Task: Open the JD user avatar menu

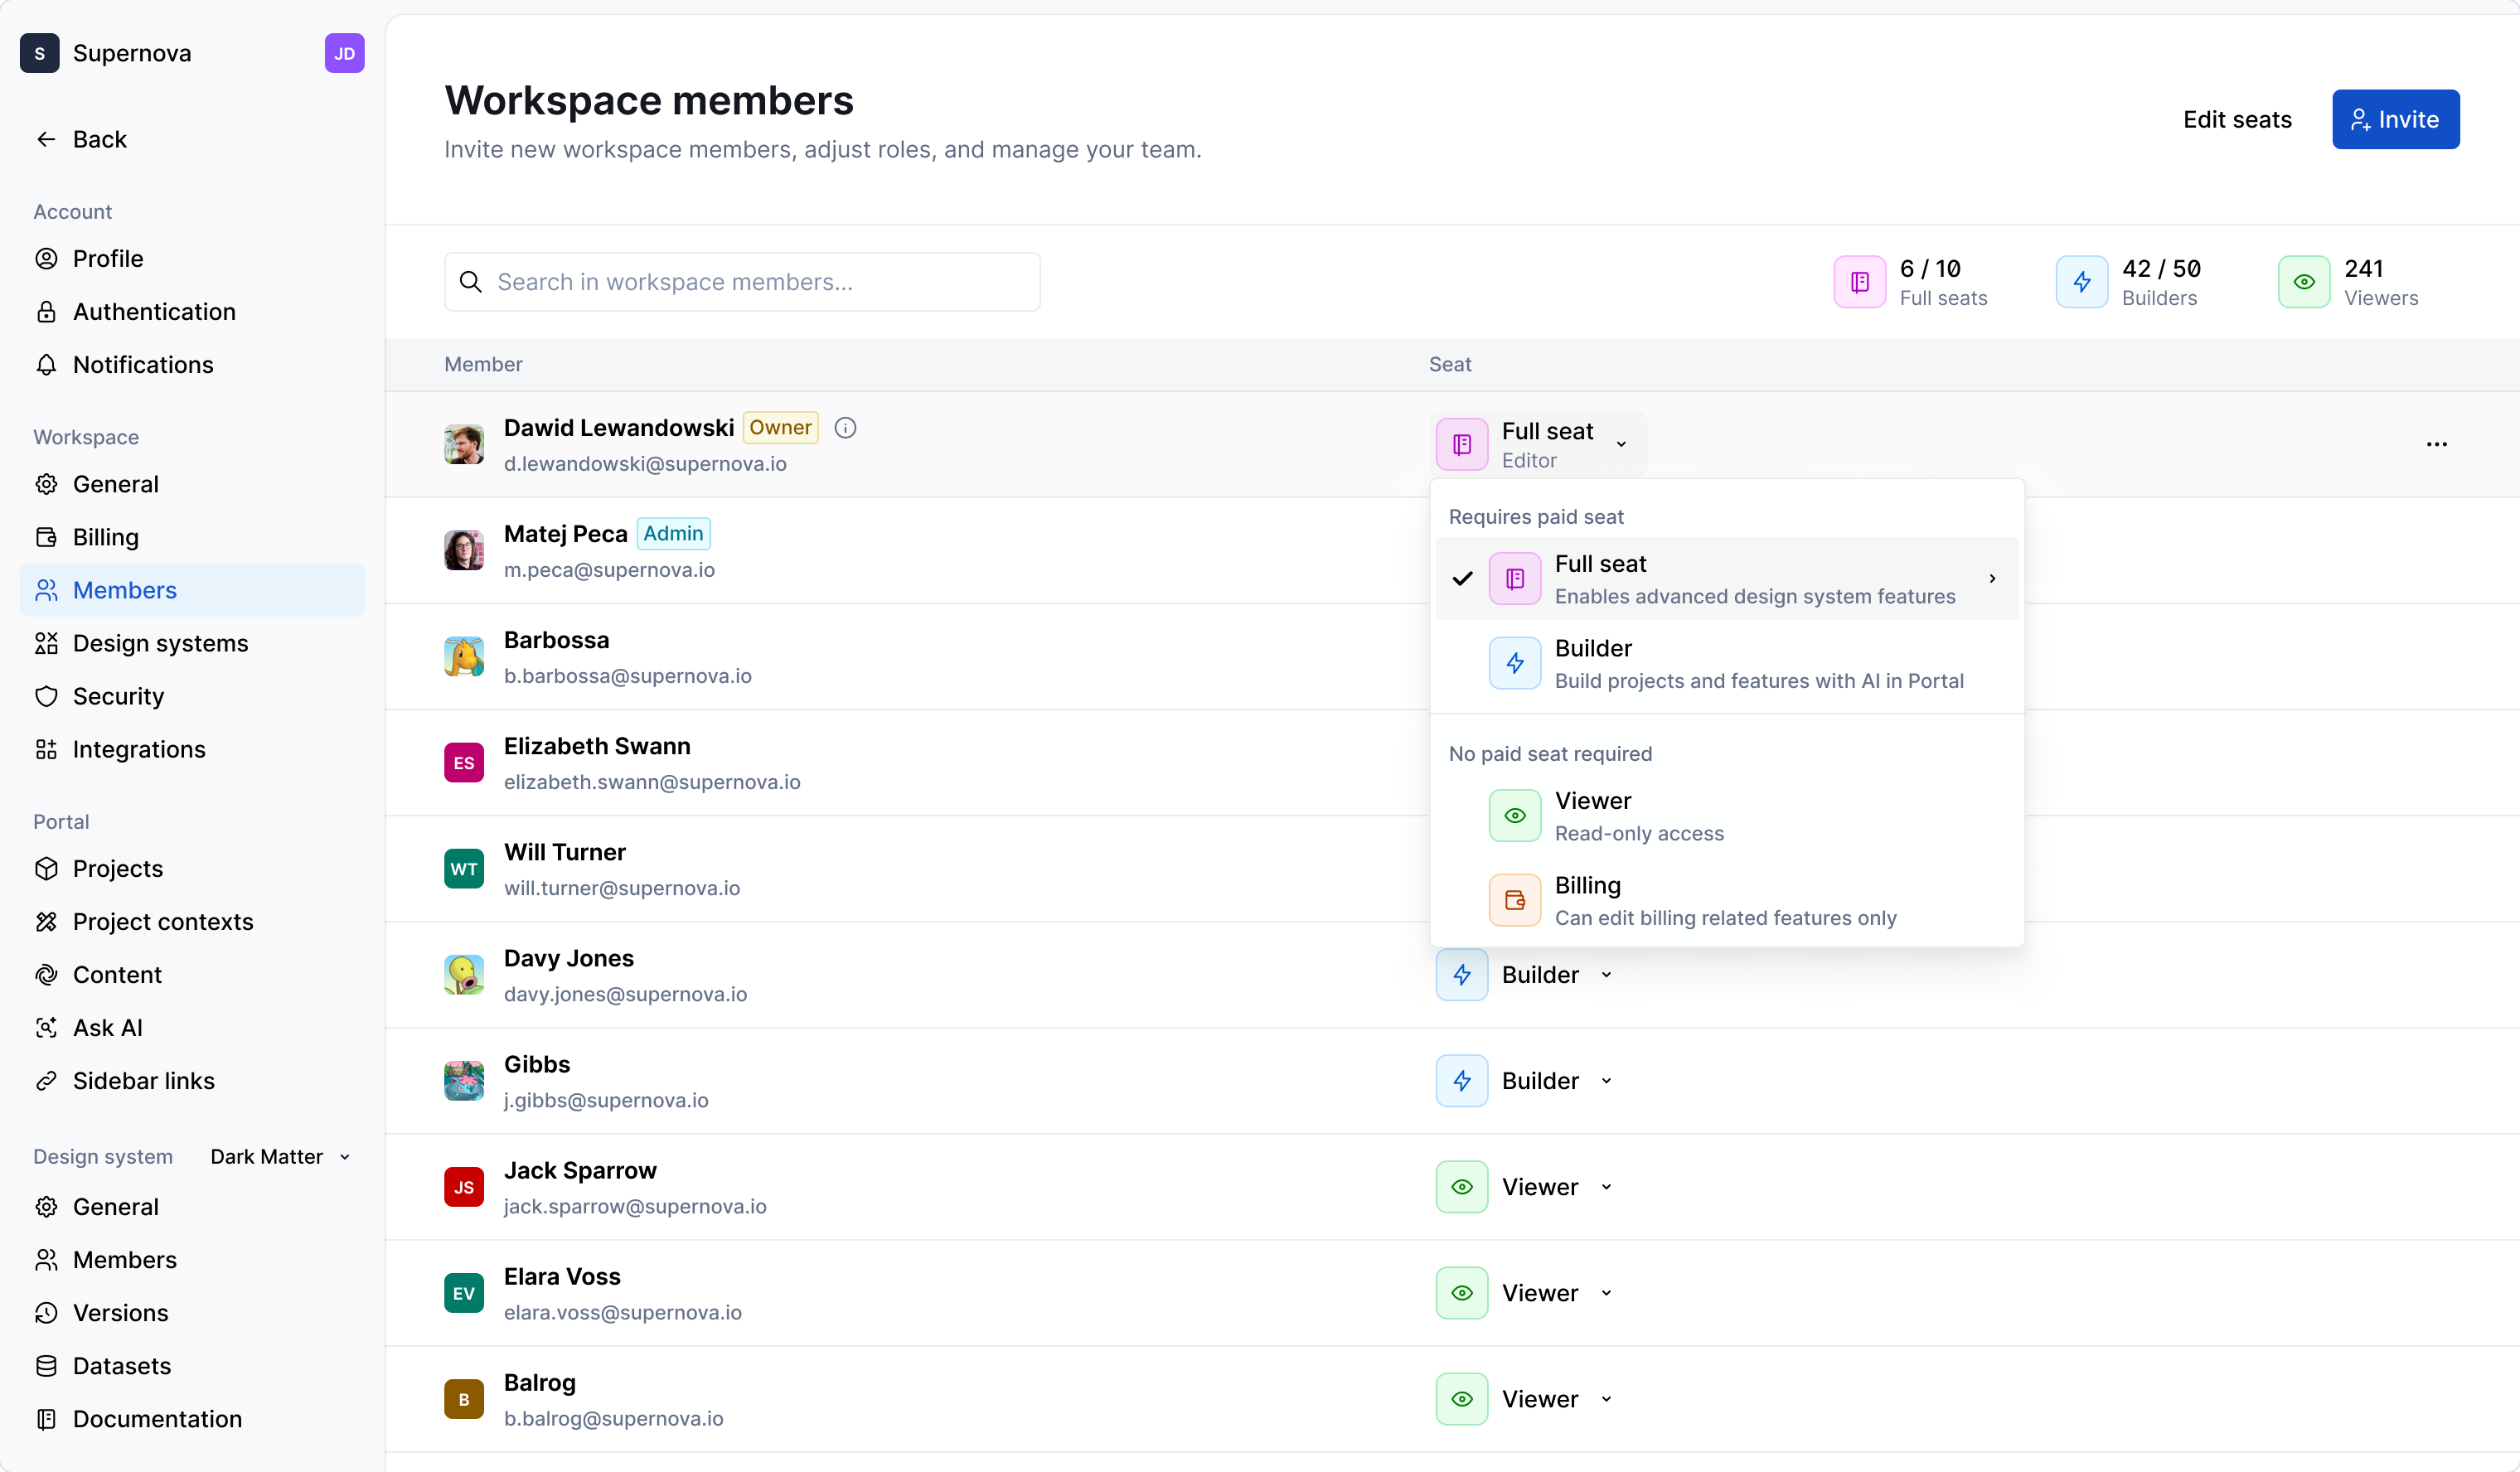Action: click(344, 53)
